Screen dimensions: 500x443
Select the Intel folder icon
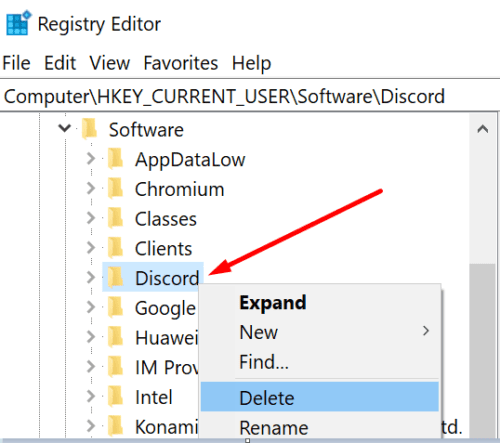pyautogui.click(x=116, y=396)
